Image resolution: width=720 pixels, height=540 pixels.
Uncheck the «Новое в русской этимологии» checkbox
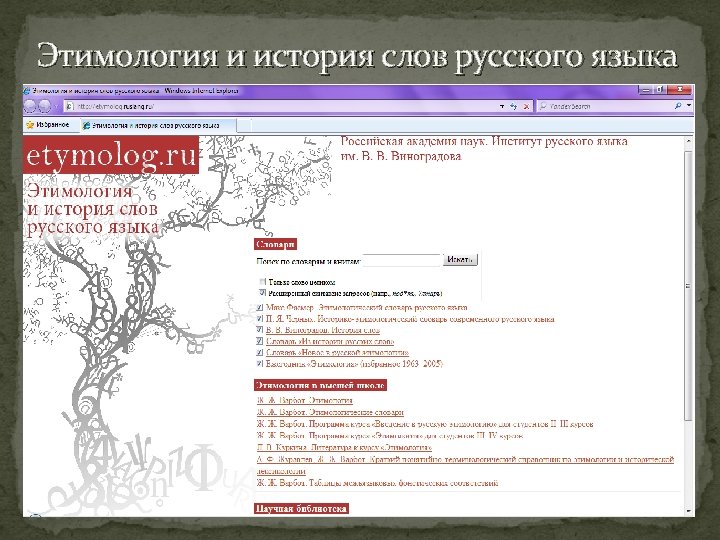tap(260, 352)
